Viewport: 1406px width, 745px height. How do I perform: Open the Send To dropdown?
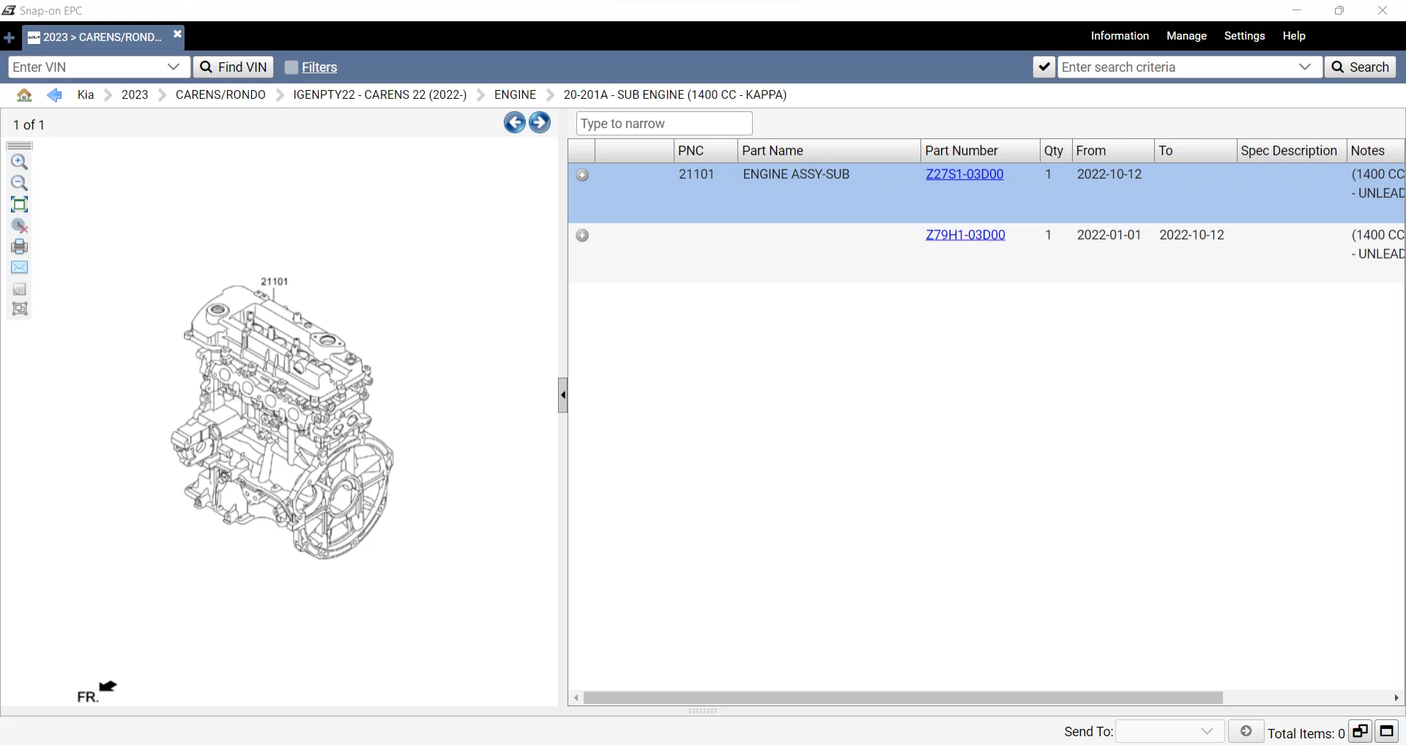click(1207, 731)
